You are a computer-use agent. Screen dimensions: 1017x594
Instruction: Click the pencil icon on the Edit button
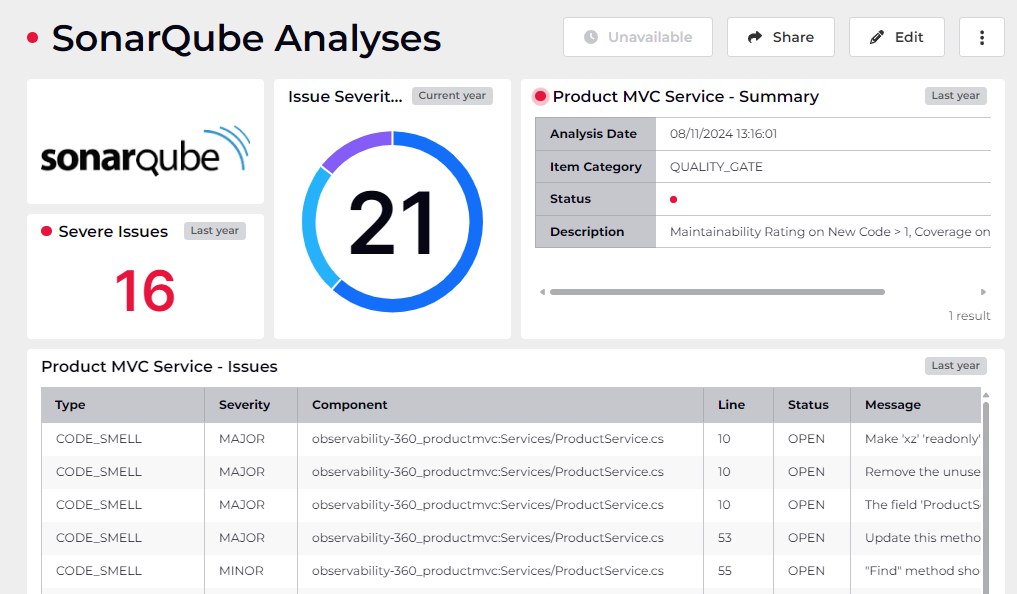[x=877, y=36]
